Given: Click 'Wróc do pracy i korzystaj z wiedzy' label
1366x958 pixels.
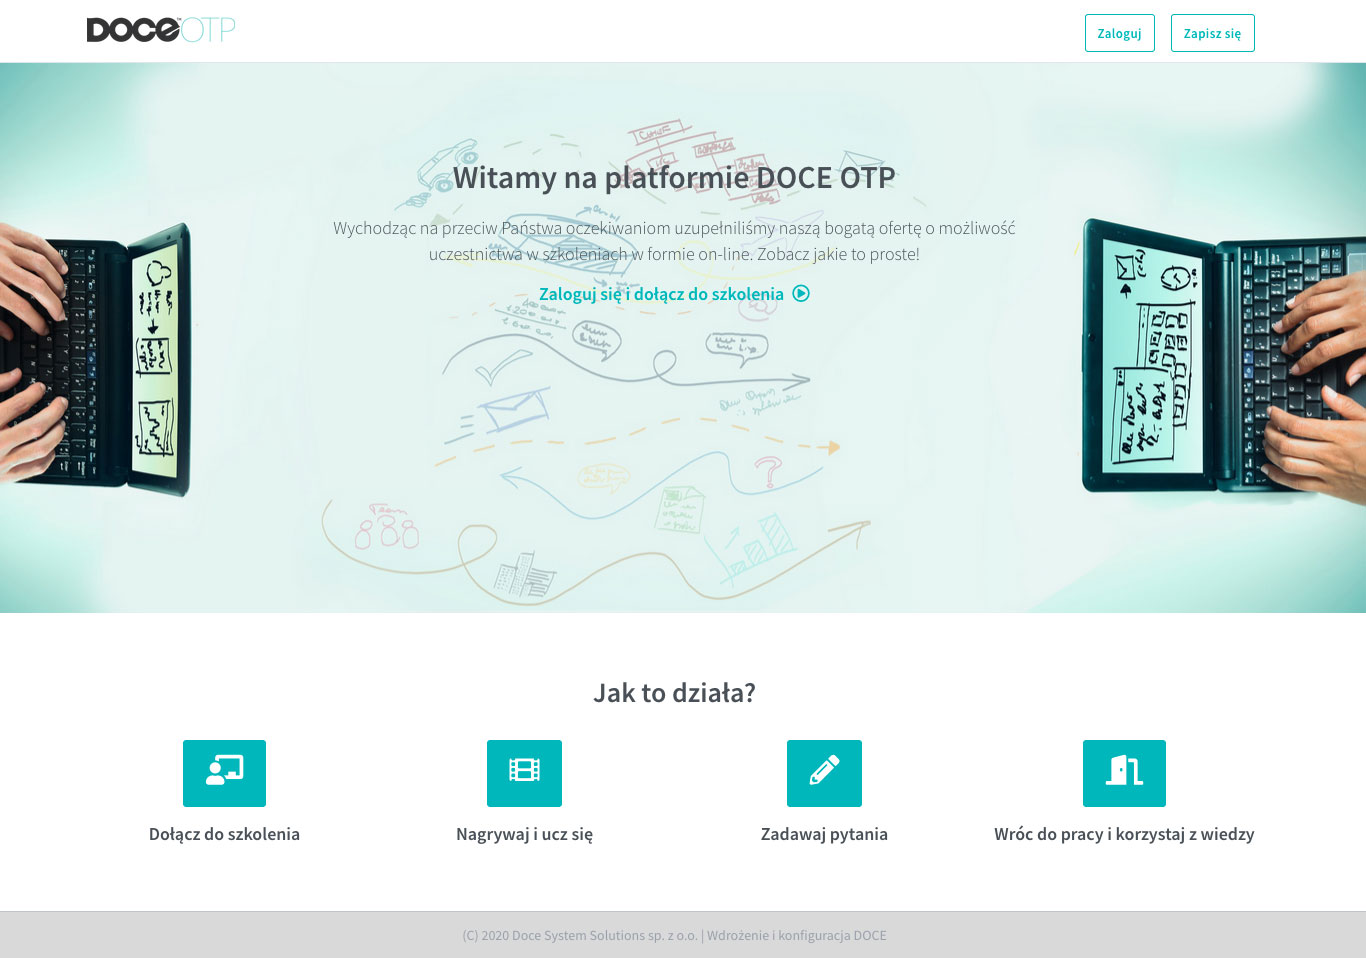Looking at the screenshot, I should 1124,834.
